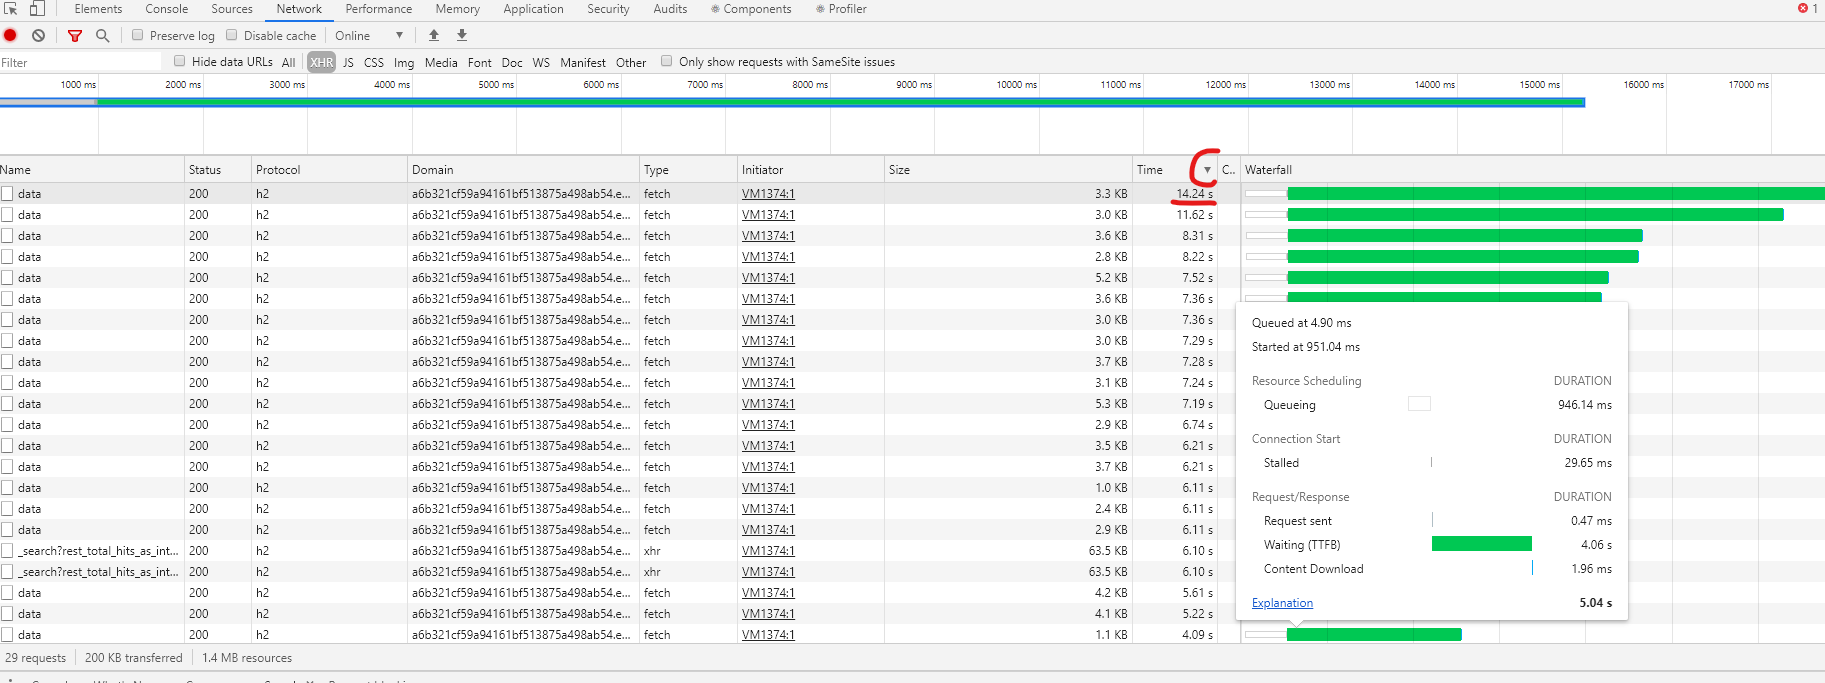The width and height of the screenshot is (1825, 683).
Task: Select the XHR filter type
Action: click(322, 62)
